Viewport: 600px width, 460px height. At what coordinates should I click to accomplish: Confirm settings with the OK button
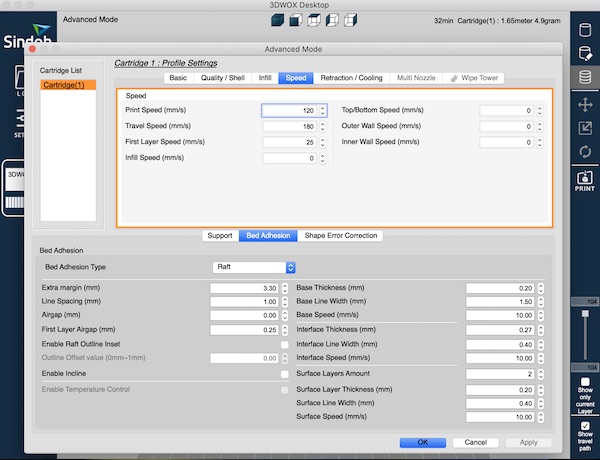(x=423, y=442)
